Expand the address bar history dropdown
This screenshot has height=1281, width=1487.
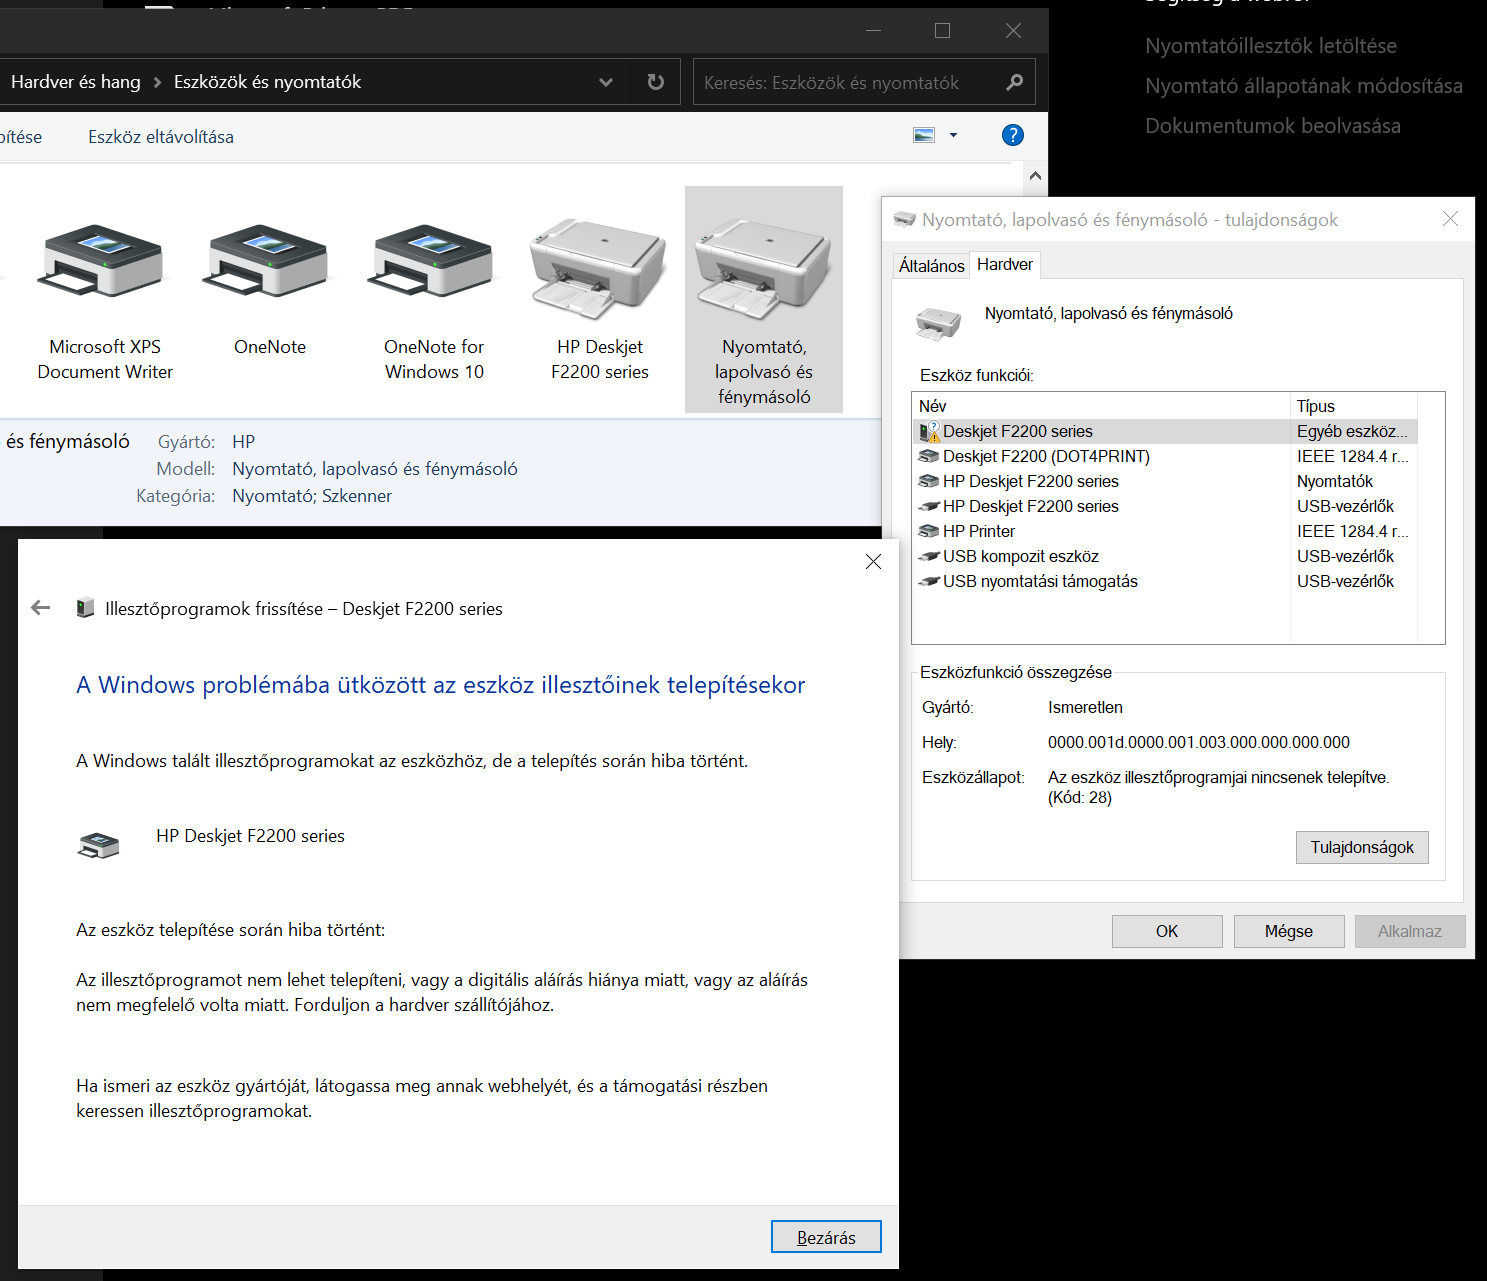click(605, 82)
